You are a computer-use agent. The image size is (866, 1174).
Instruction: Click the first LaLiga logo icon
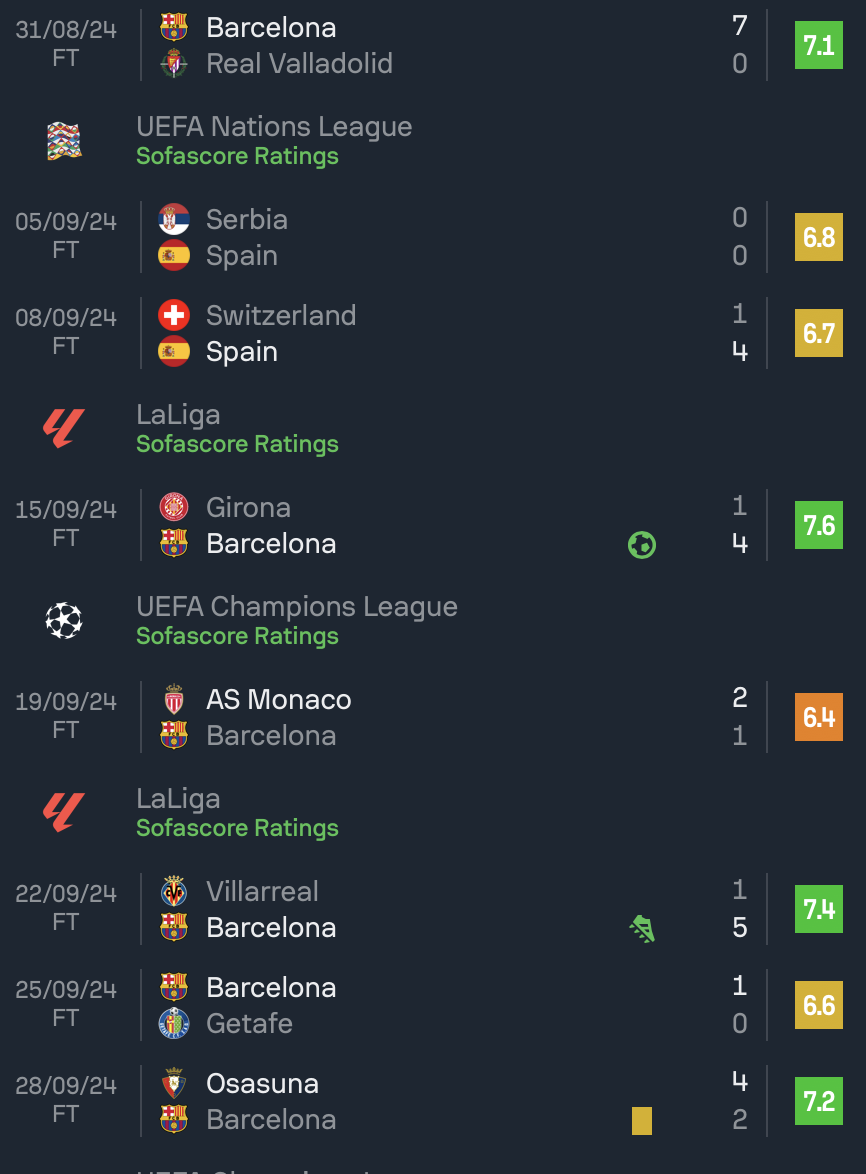64,428
